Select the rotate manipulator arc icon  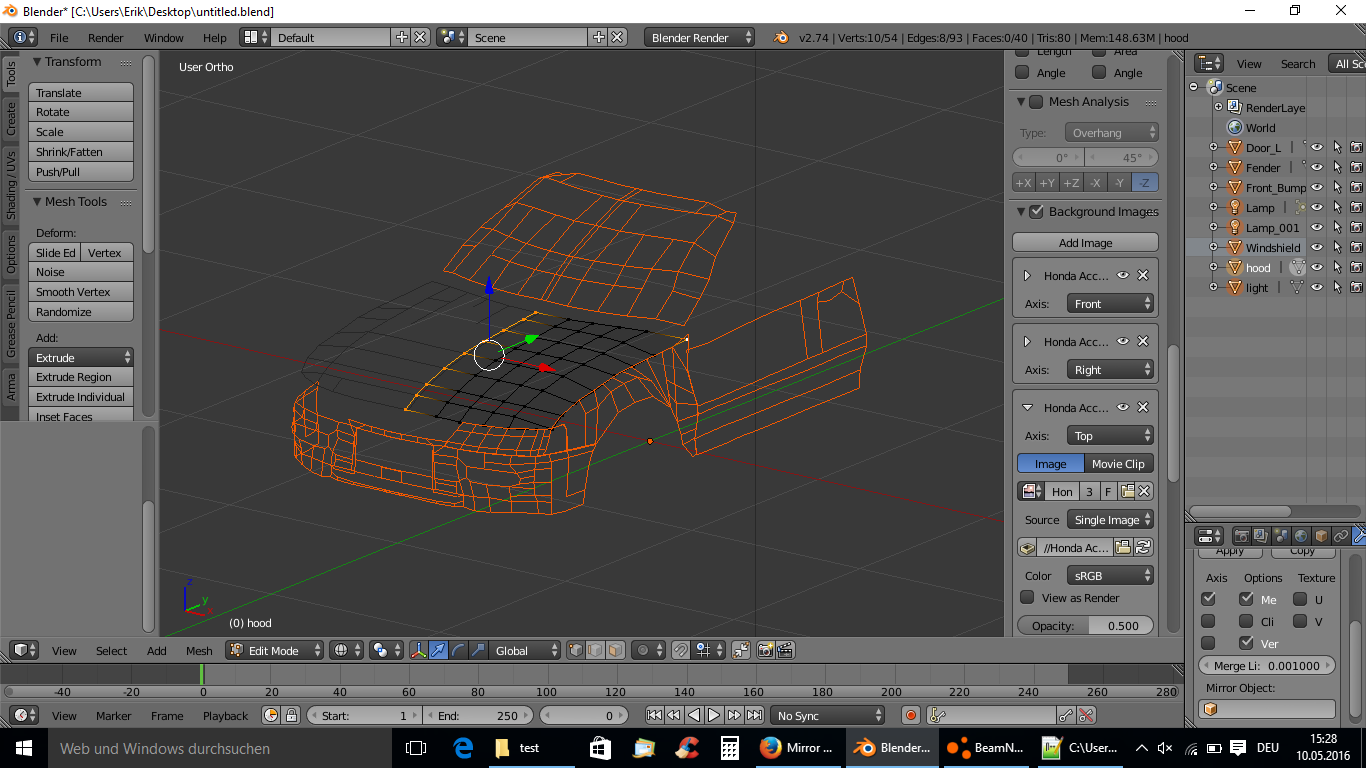click(x=458, y=650)
